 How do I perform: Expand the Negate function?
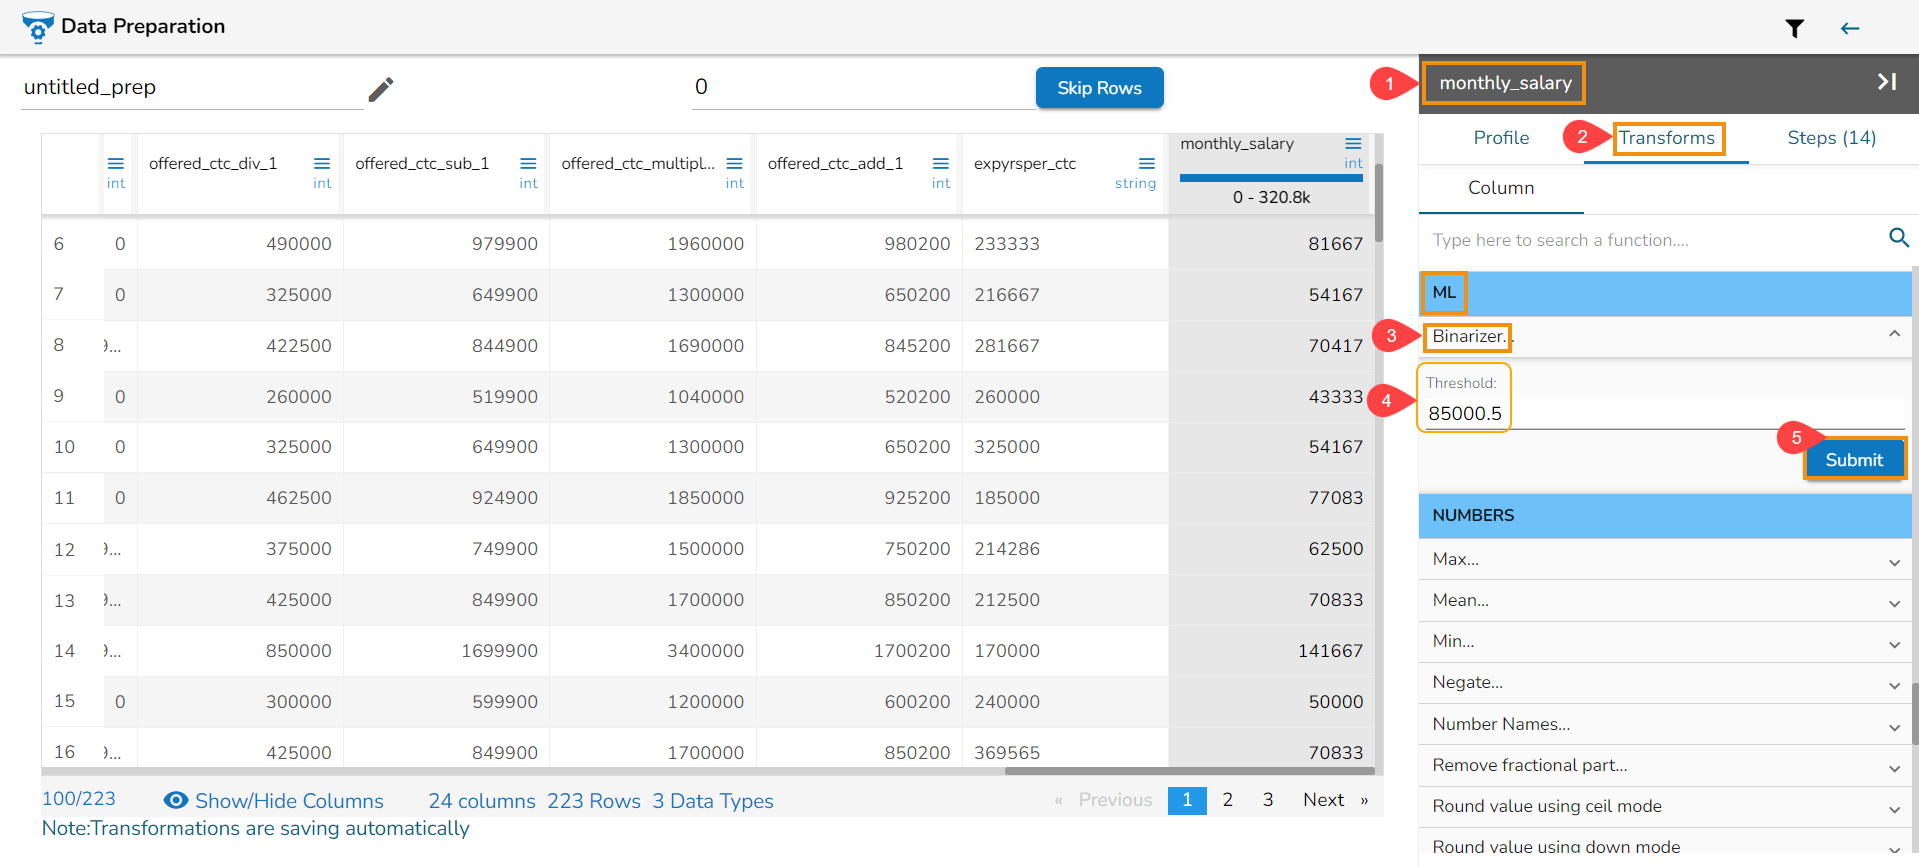pos(1894,685)
